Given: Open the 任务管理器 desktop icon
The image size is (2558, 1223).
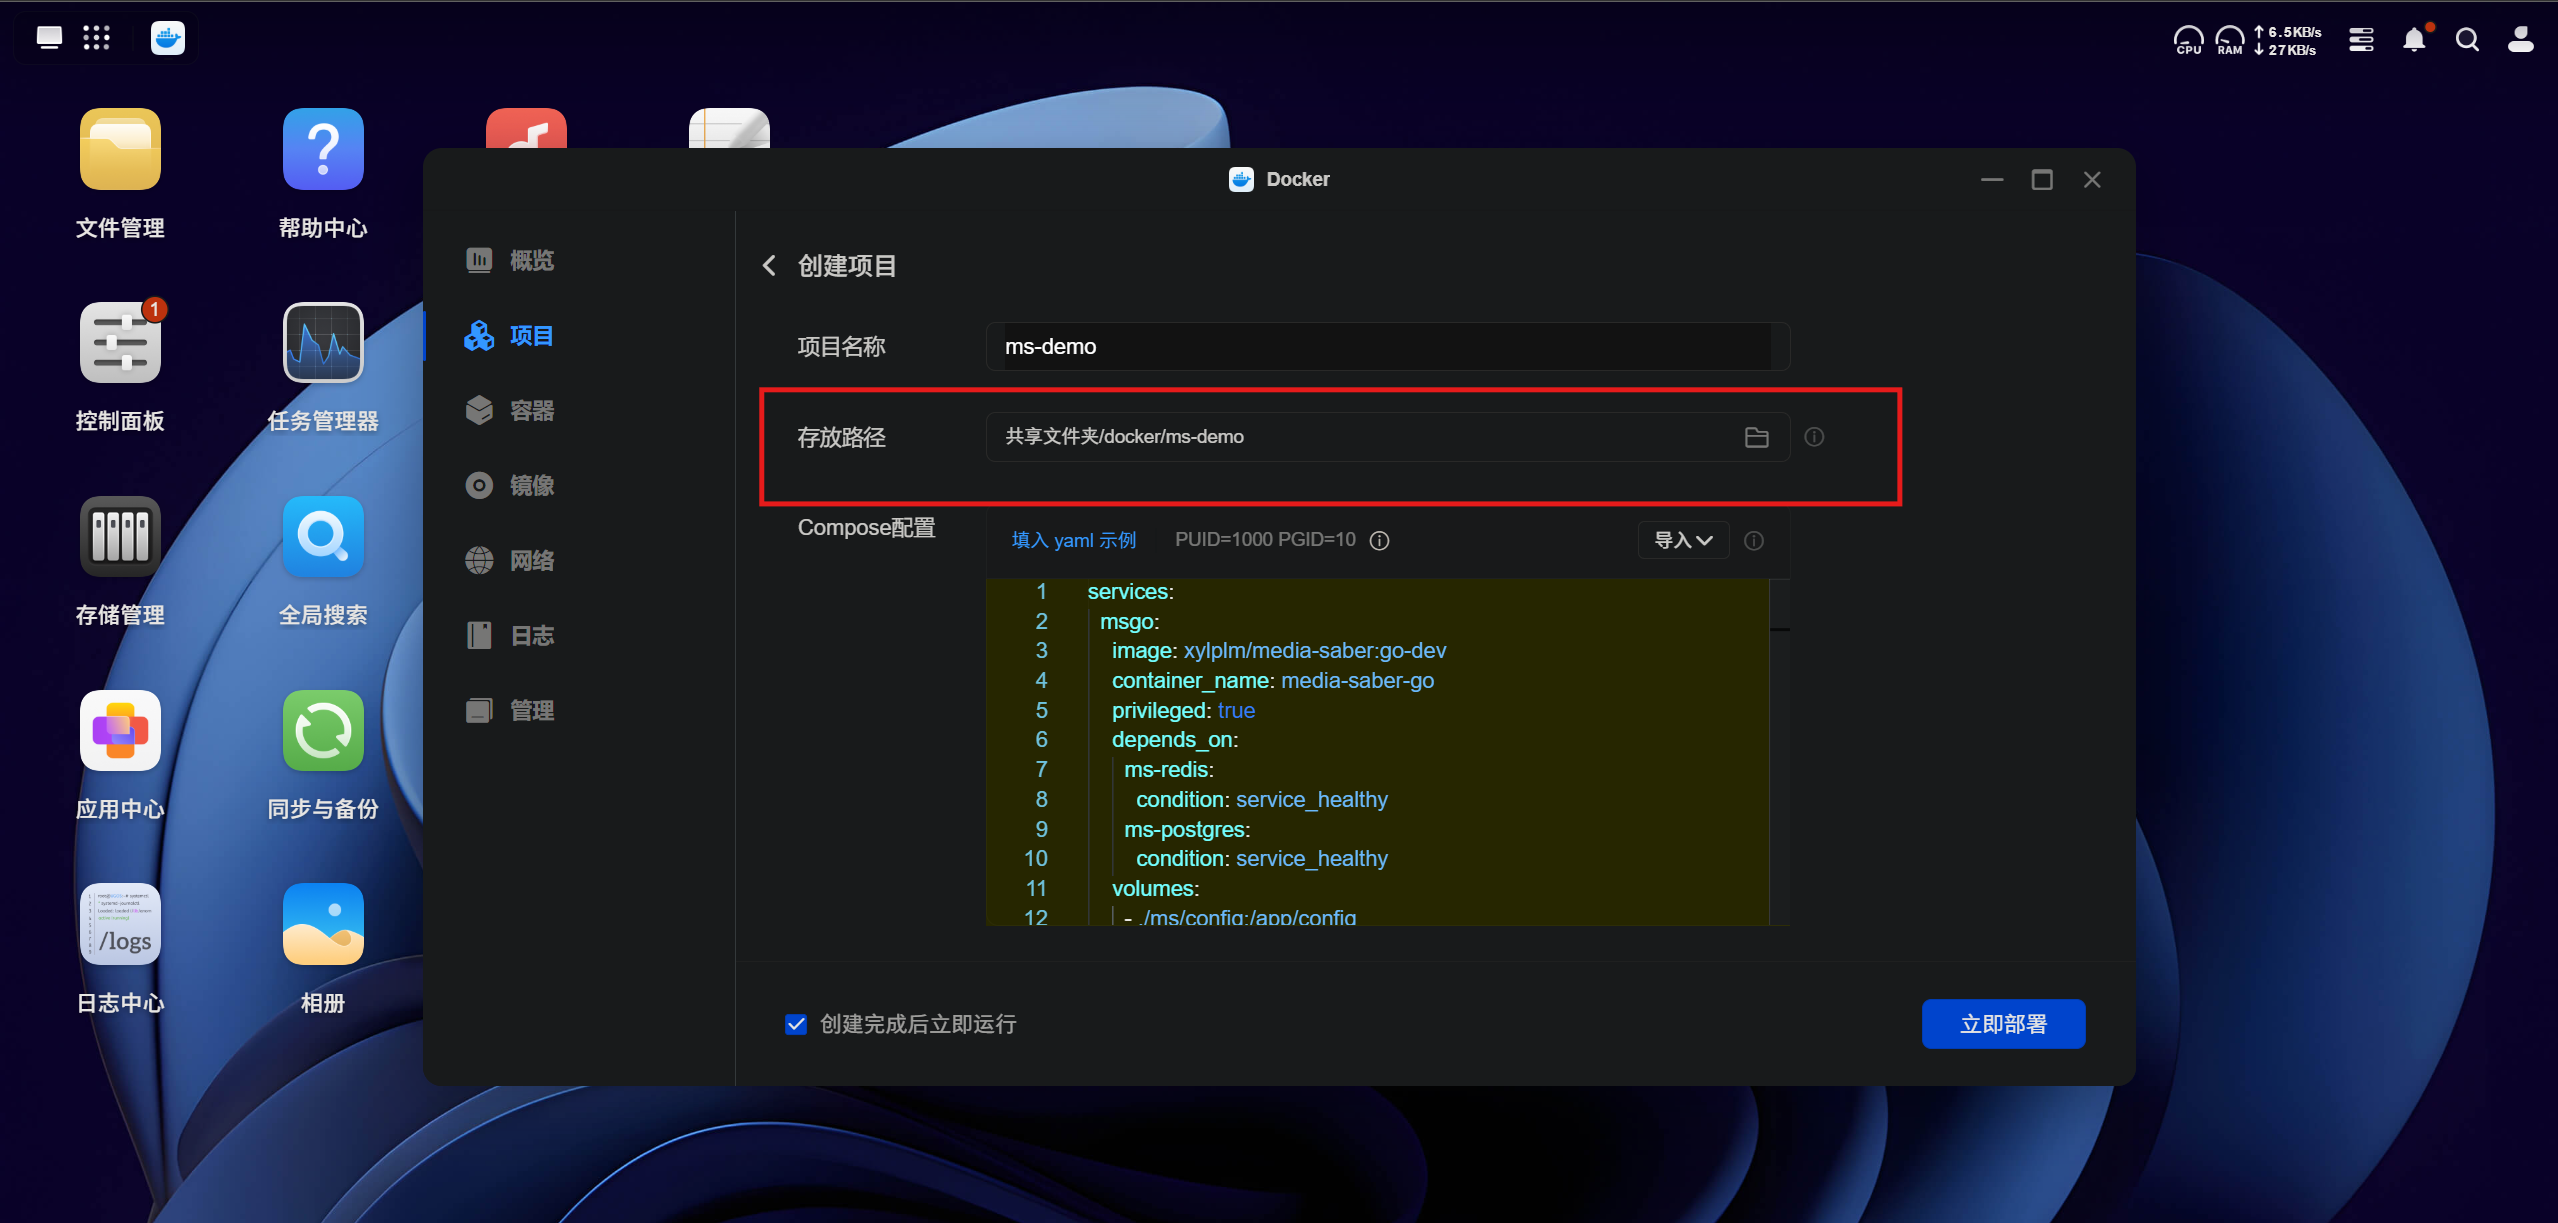Looking at the screenshot, I should [322, 343].
